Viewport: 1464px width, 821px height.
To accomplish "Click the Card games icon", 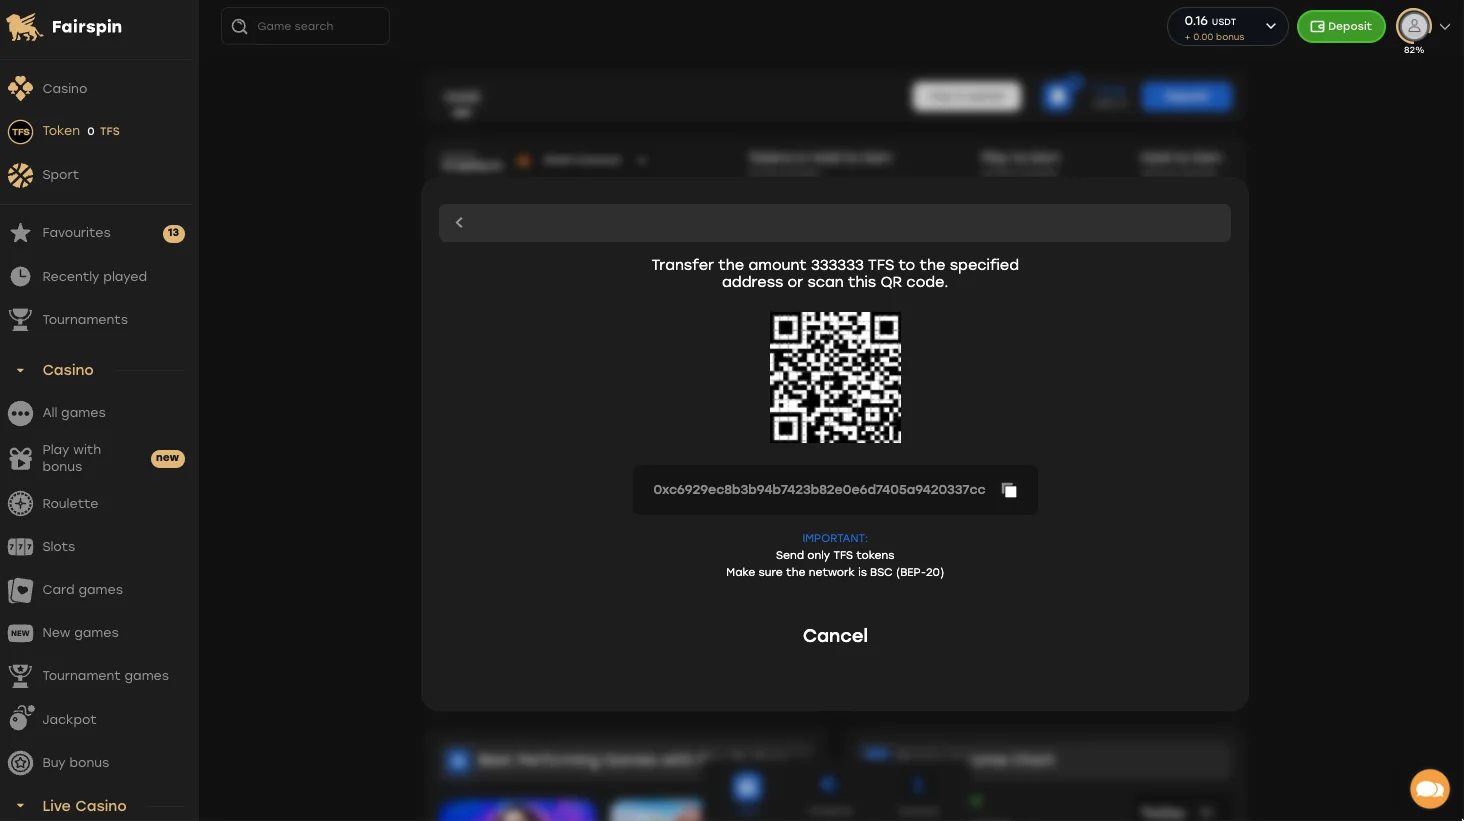I will (20, 590).
